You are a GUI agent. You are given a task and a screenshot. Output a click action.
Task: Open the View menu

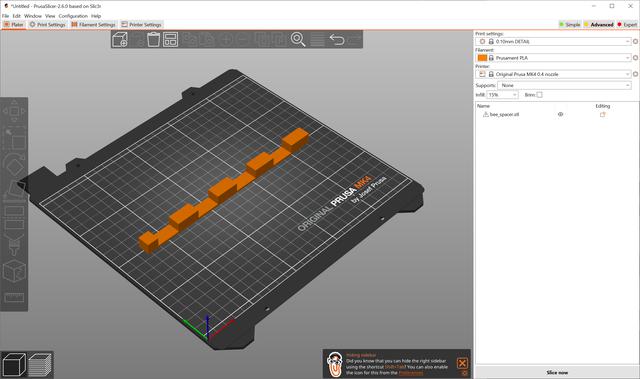(50, 16)
